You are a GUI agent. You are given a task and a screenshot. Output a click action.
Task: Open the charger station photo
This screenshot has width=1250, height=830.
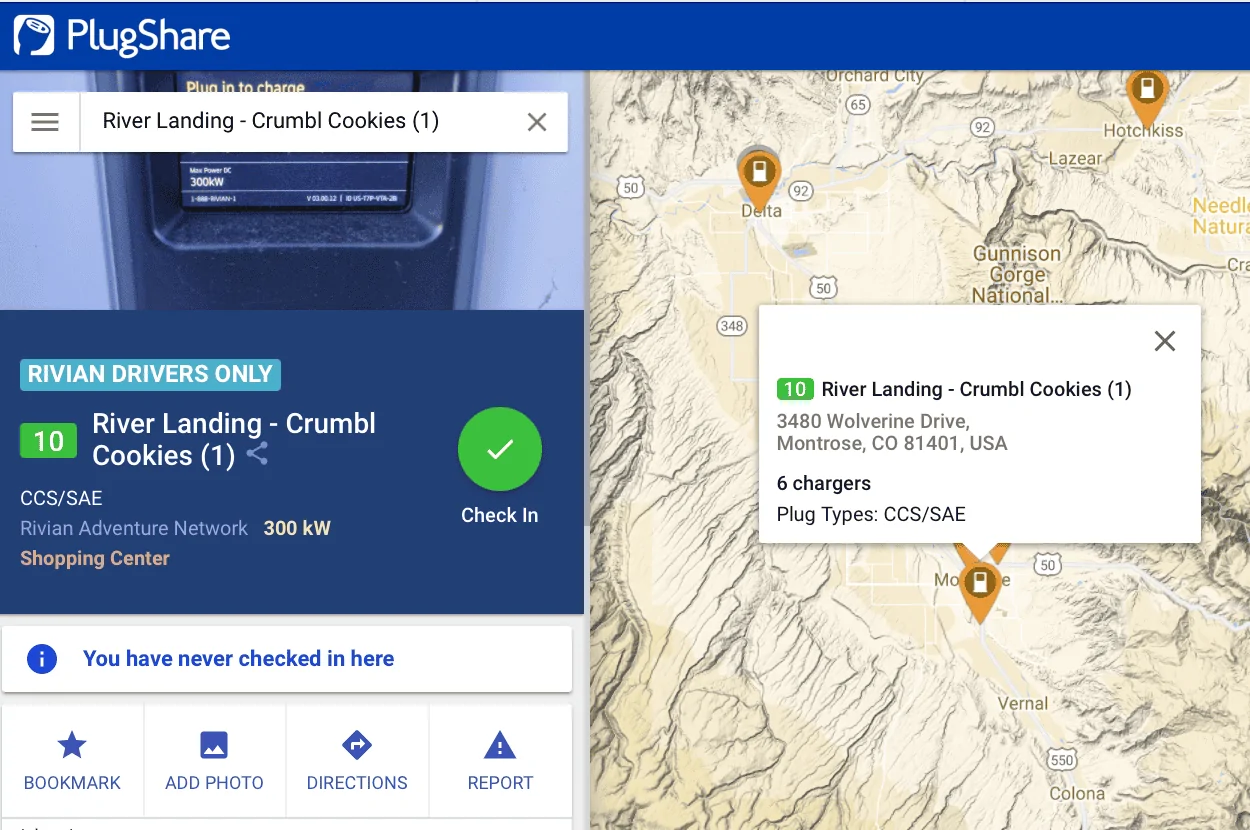(292, 230)
